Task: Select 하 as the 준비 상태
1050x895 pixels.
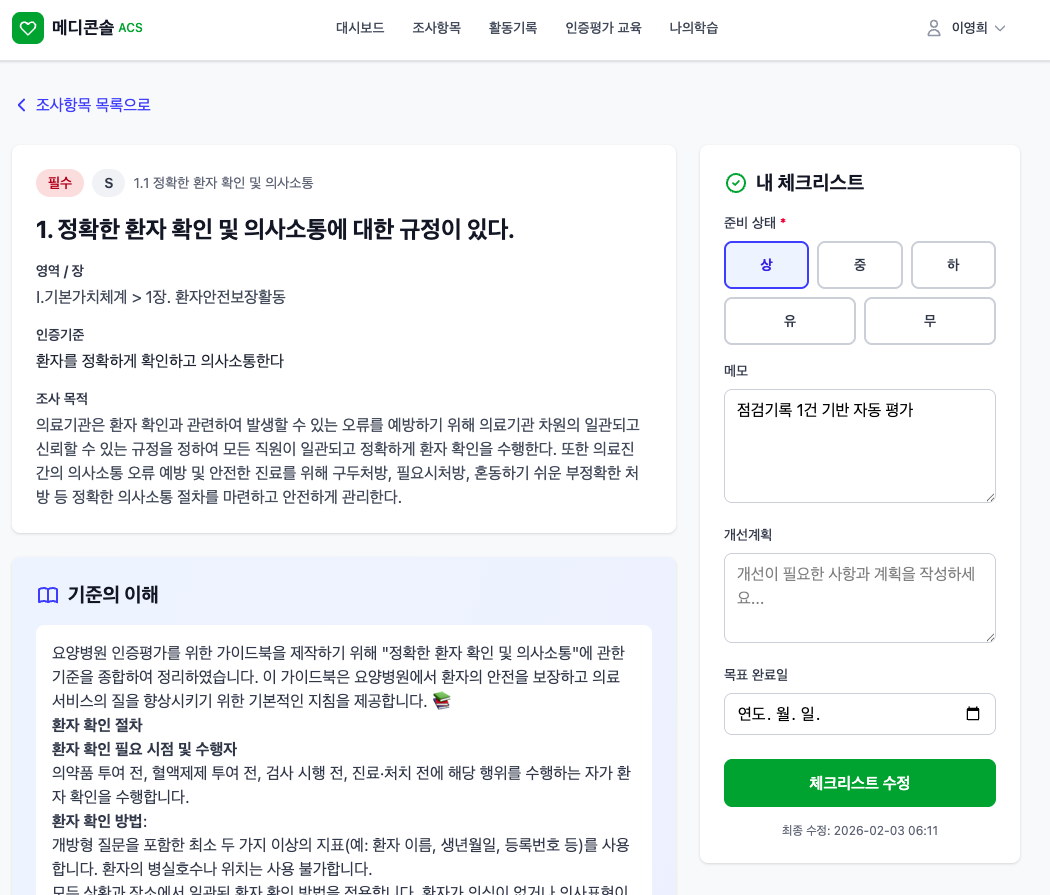Action: point(952,265)
